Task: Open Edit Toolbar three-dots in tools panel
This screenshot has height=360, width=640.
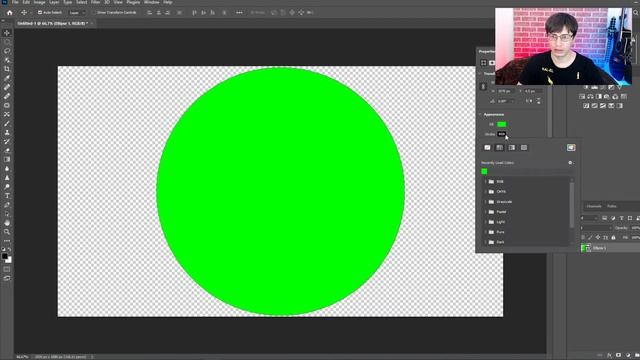Action: (x=7, y=241)
